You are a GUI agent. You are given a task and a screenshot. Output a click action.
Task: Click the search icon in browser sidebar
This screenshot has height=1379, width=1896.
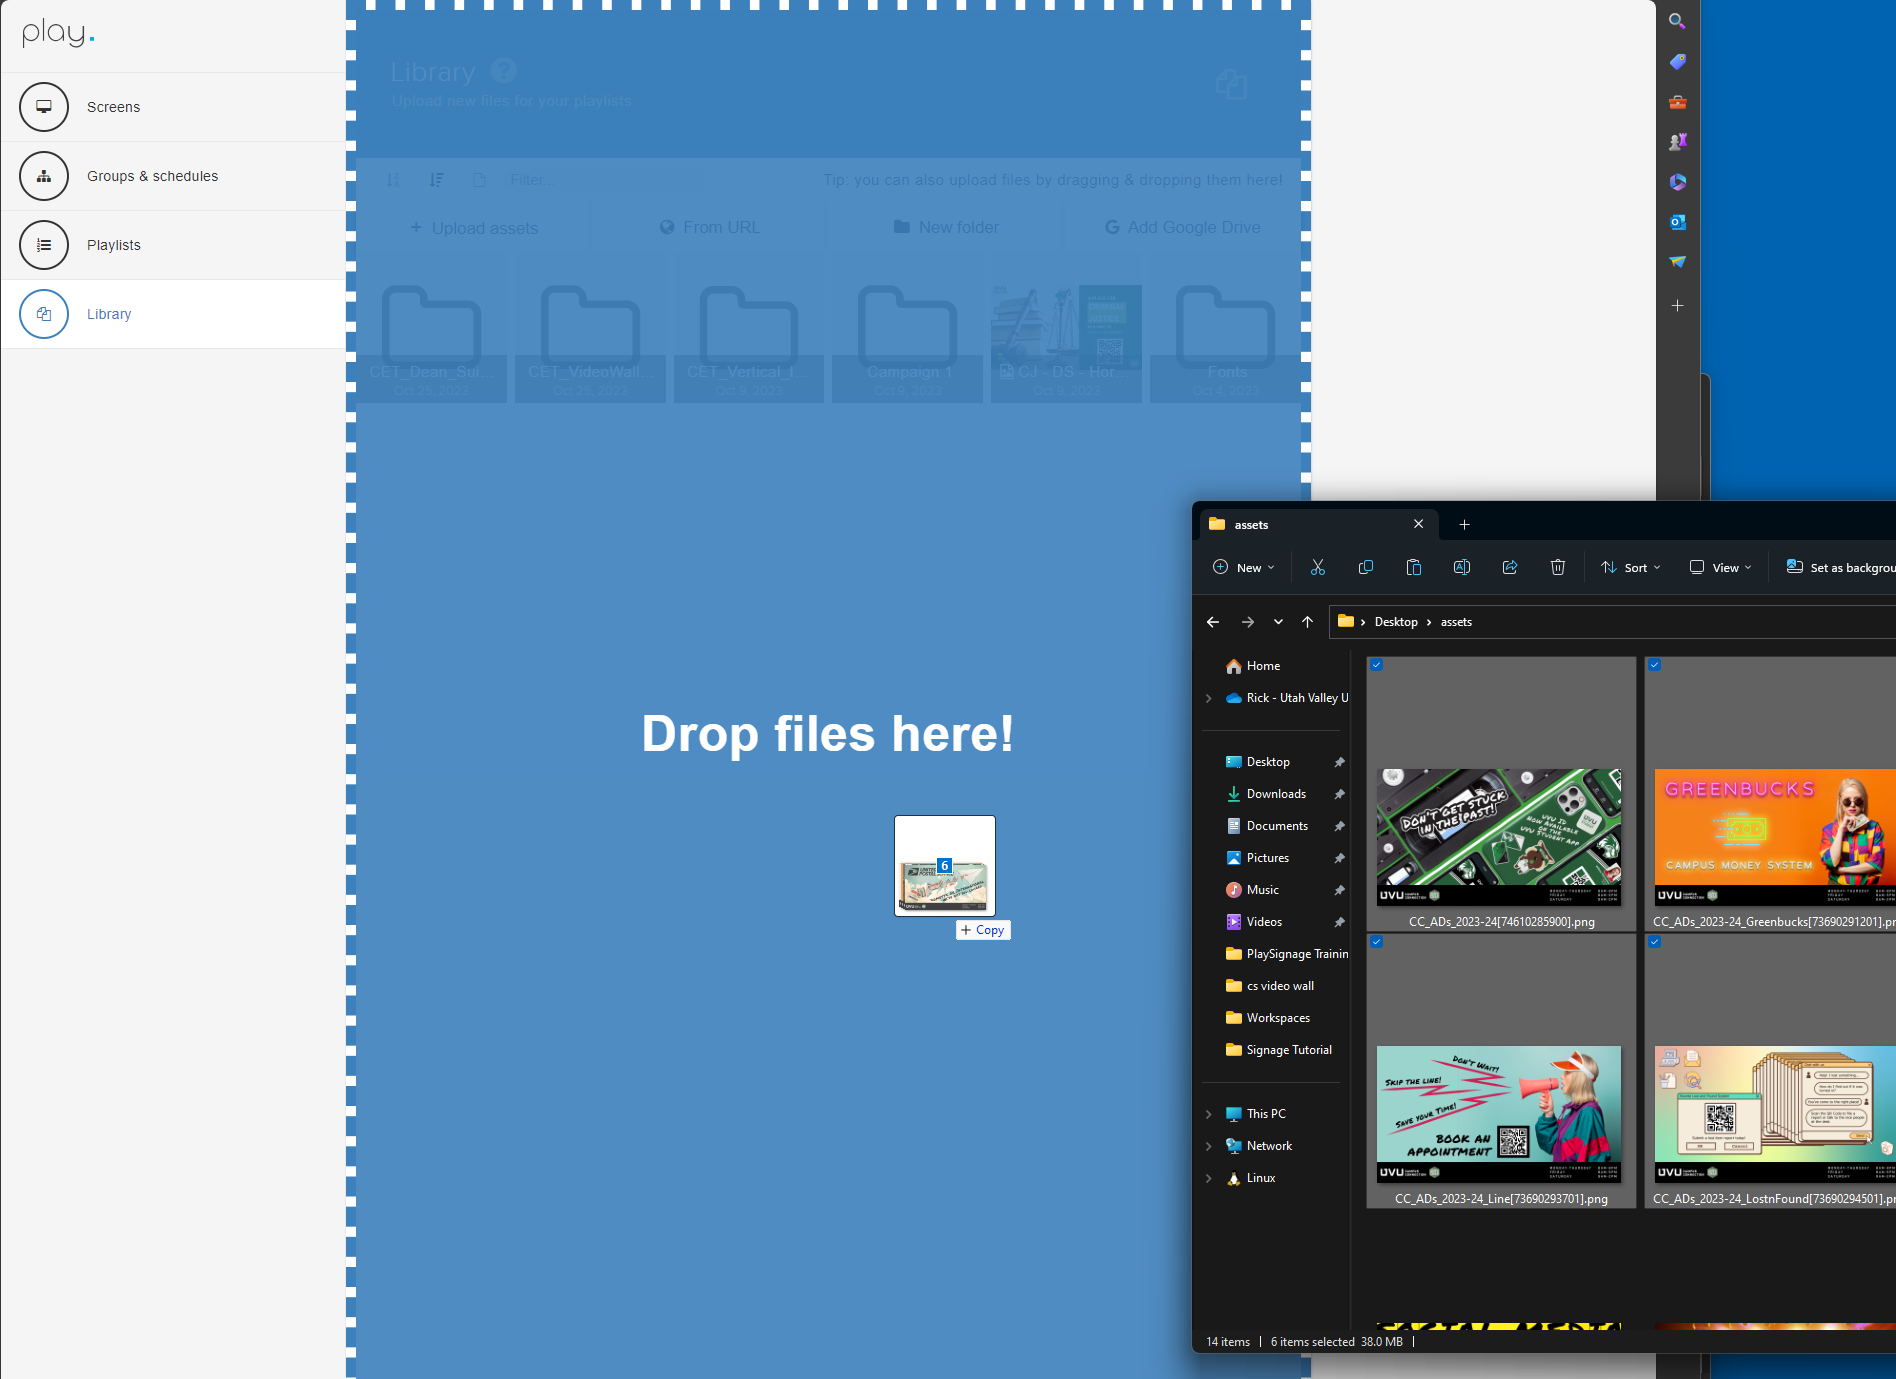coord(1677,21)
